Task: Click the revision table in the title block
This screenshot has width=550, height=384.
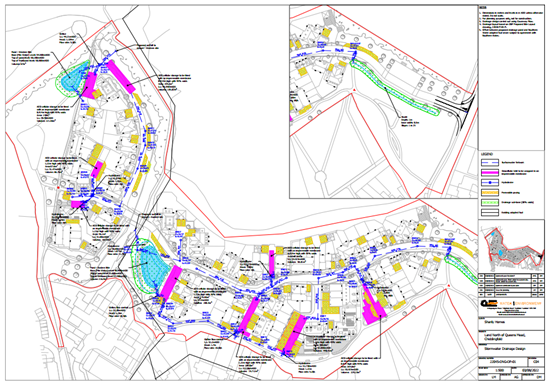Action: click(511, 285)
